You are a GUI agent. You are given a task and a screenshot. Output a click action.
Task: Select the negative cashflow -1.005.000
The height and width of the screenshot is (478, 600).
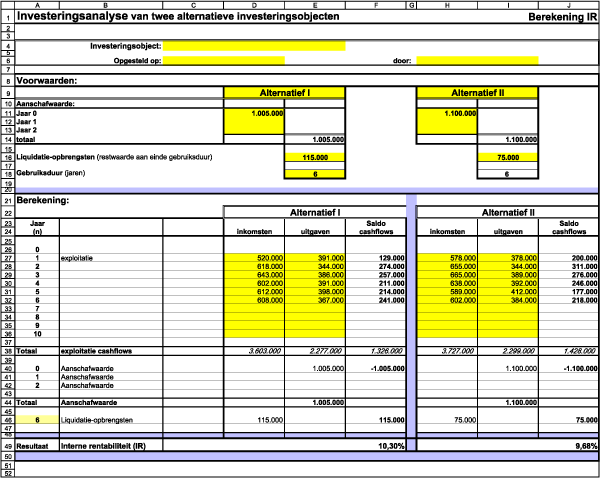[x=376, y=368]
